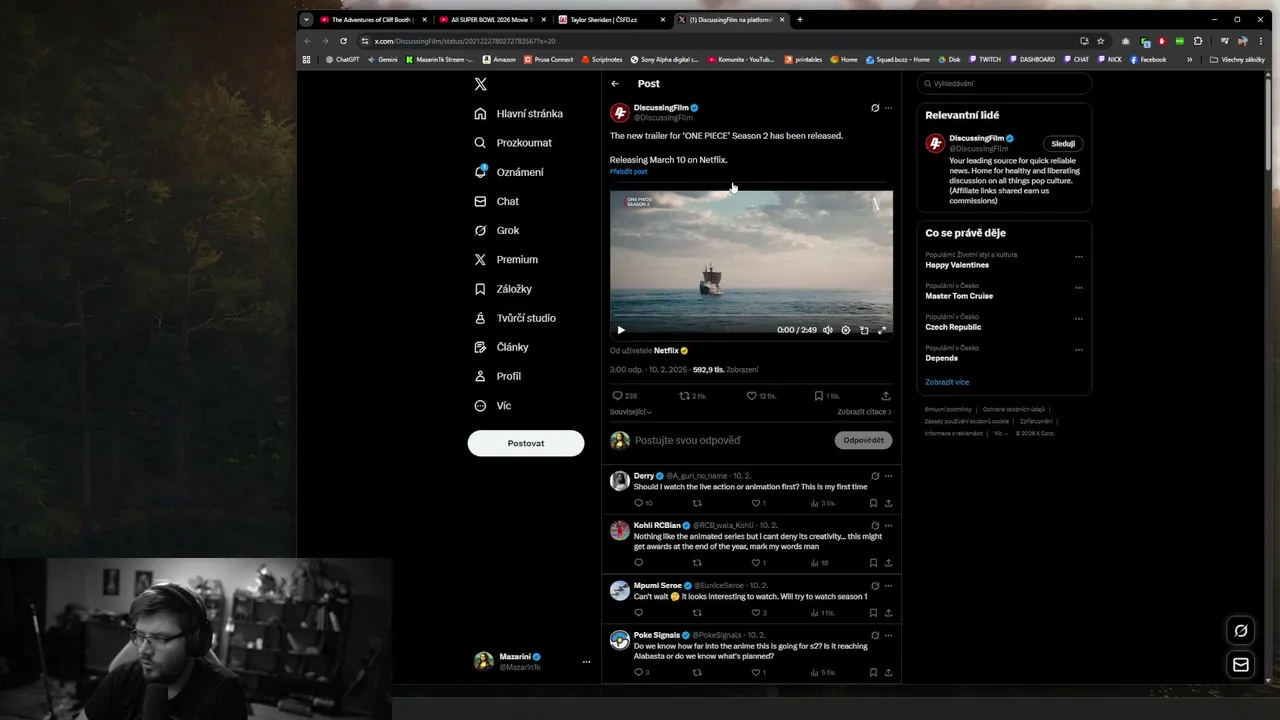Play the One Piece trailer video
This screenshot has height=720, width=1280.
click(x=621, y=330)
